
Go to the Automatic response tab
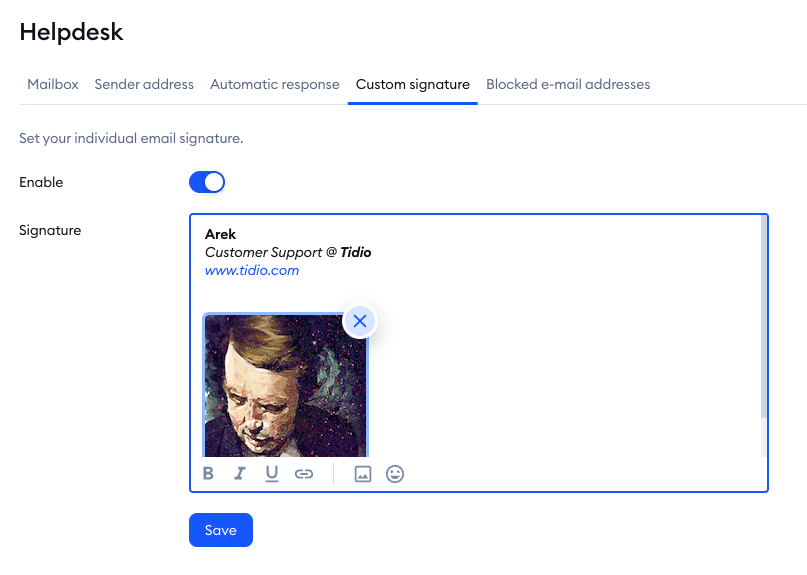pyautogui.click(x=275, y=84)
